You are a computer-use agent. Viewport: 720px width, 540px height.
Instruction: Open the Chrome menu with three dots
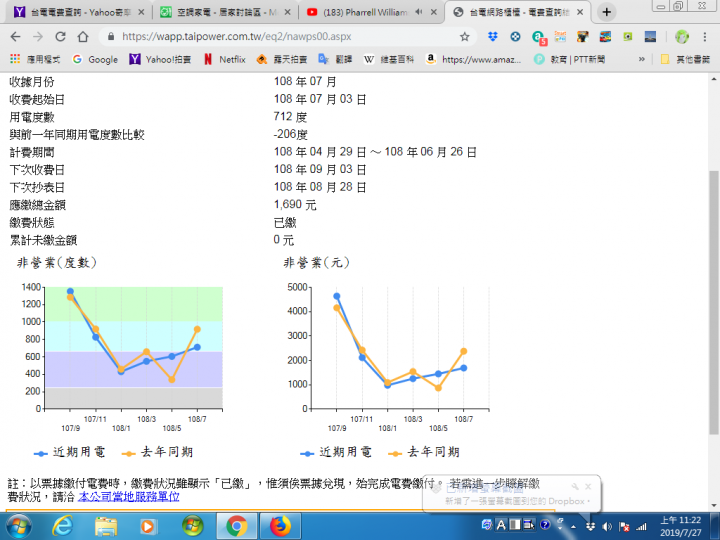click(x=704, y=37)
